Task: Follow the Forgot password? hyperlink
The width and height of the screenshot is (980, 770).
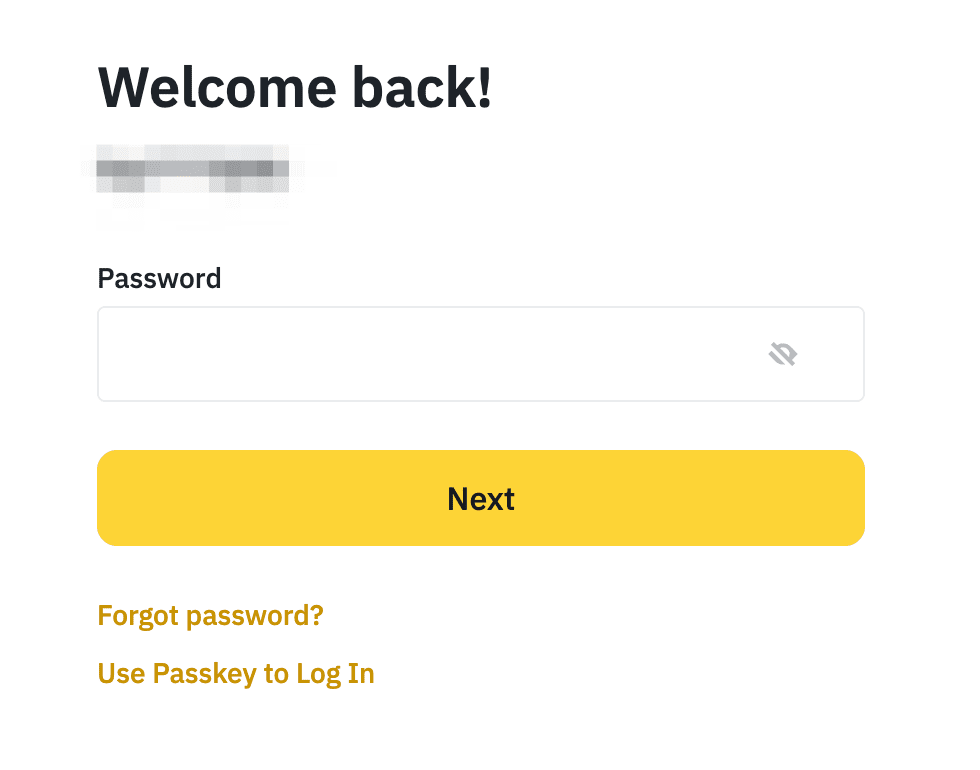Action: point(210,615)
